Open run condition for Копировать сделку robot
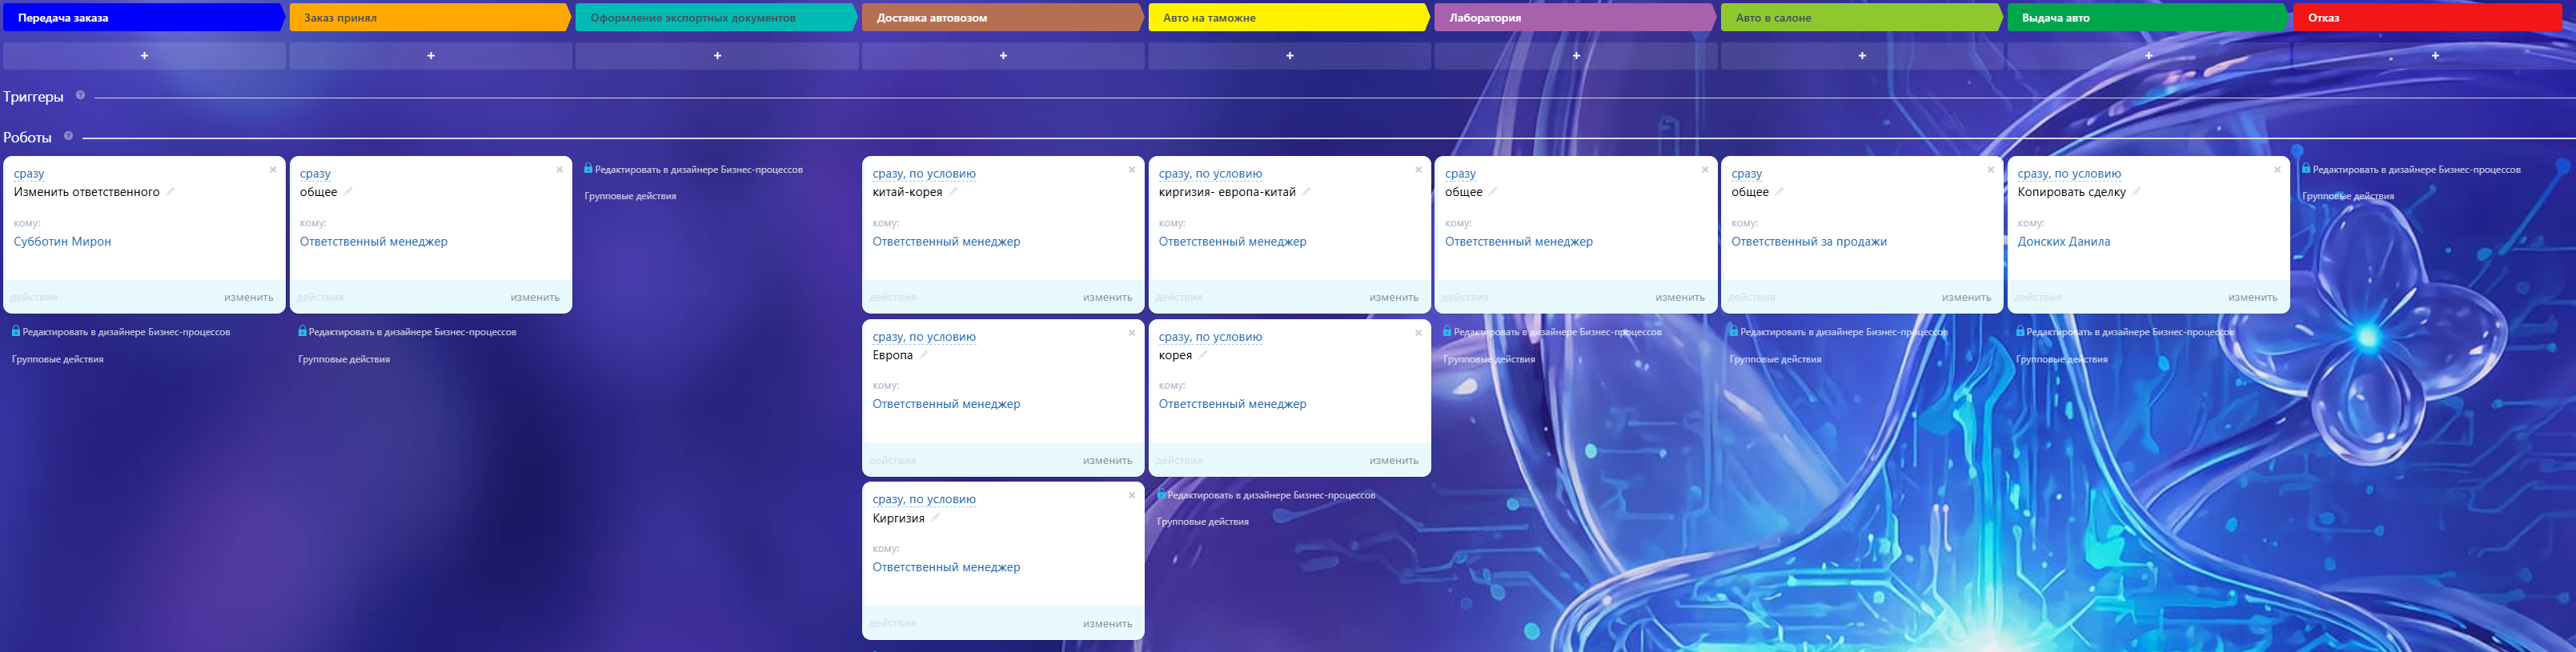The height and width of the screenshot is (652, 2576). 2069,174
